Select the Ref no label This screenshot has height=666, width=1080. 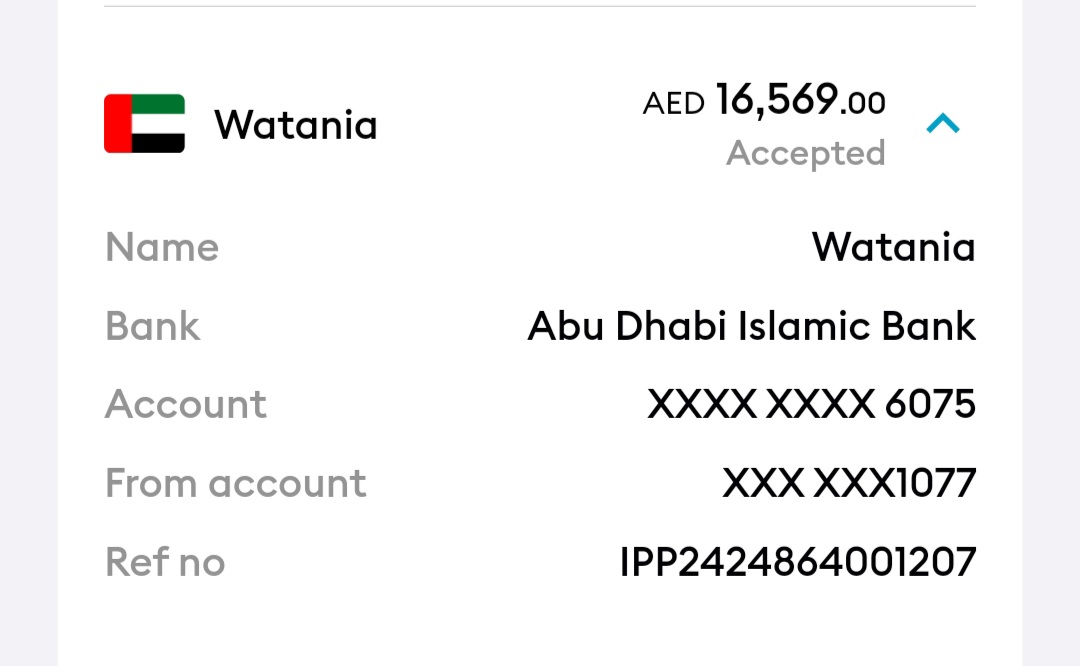(x=165, y=562)
